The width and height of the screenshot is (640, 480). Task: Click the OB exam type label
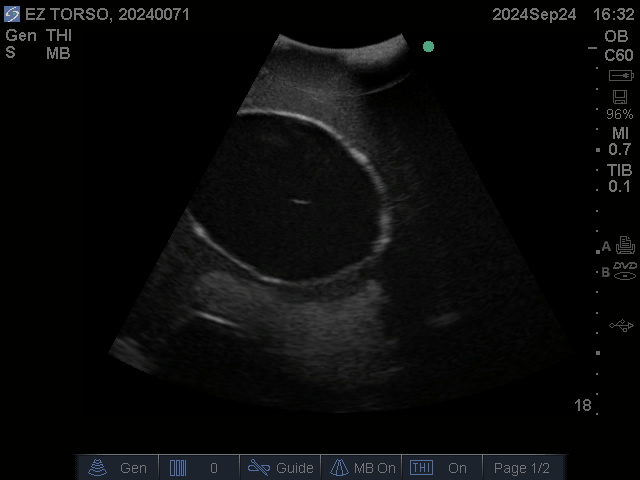(x=616, y=36)
